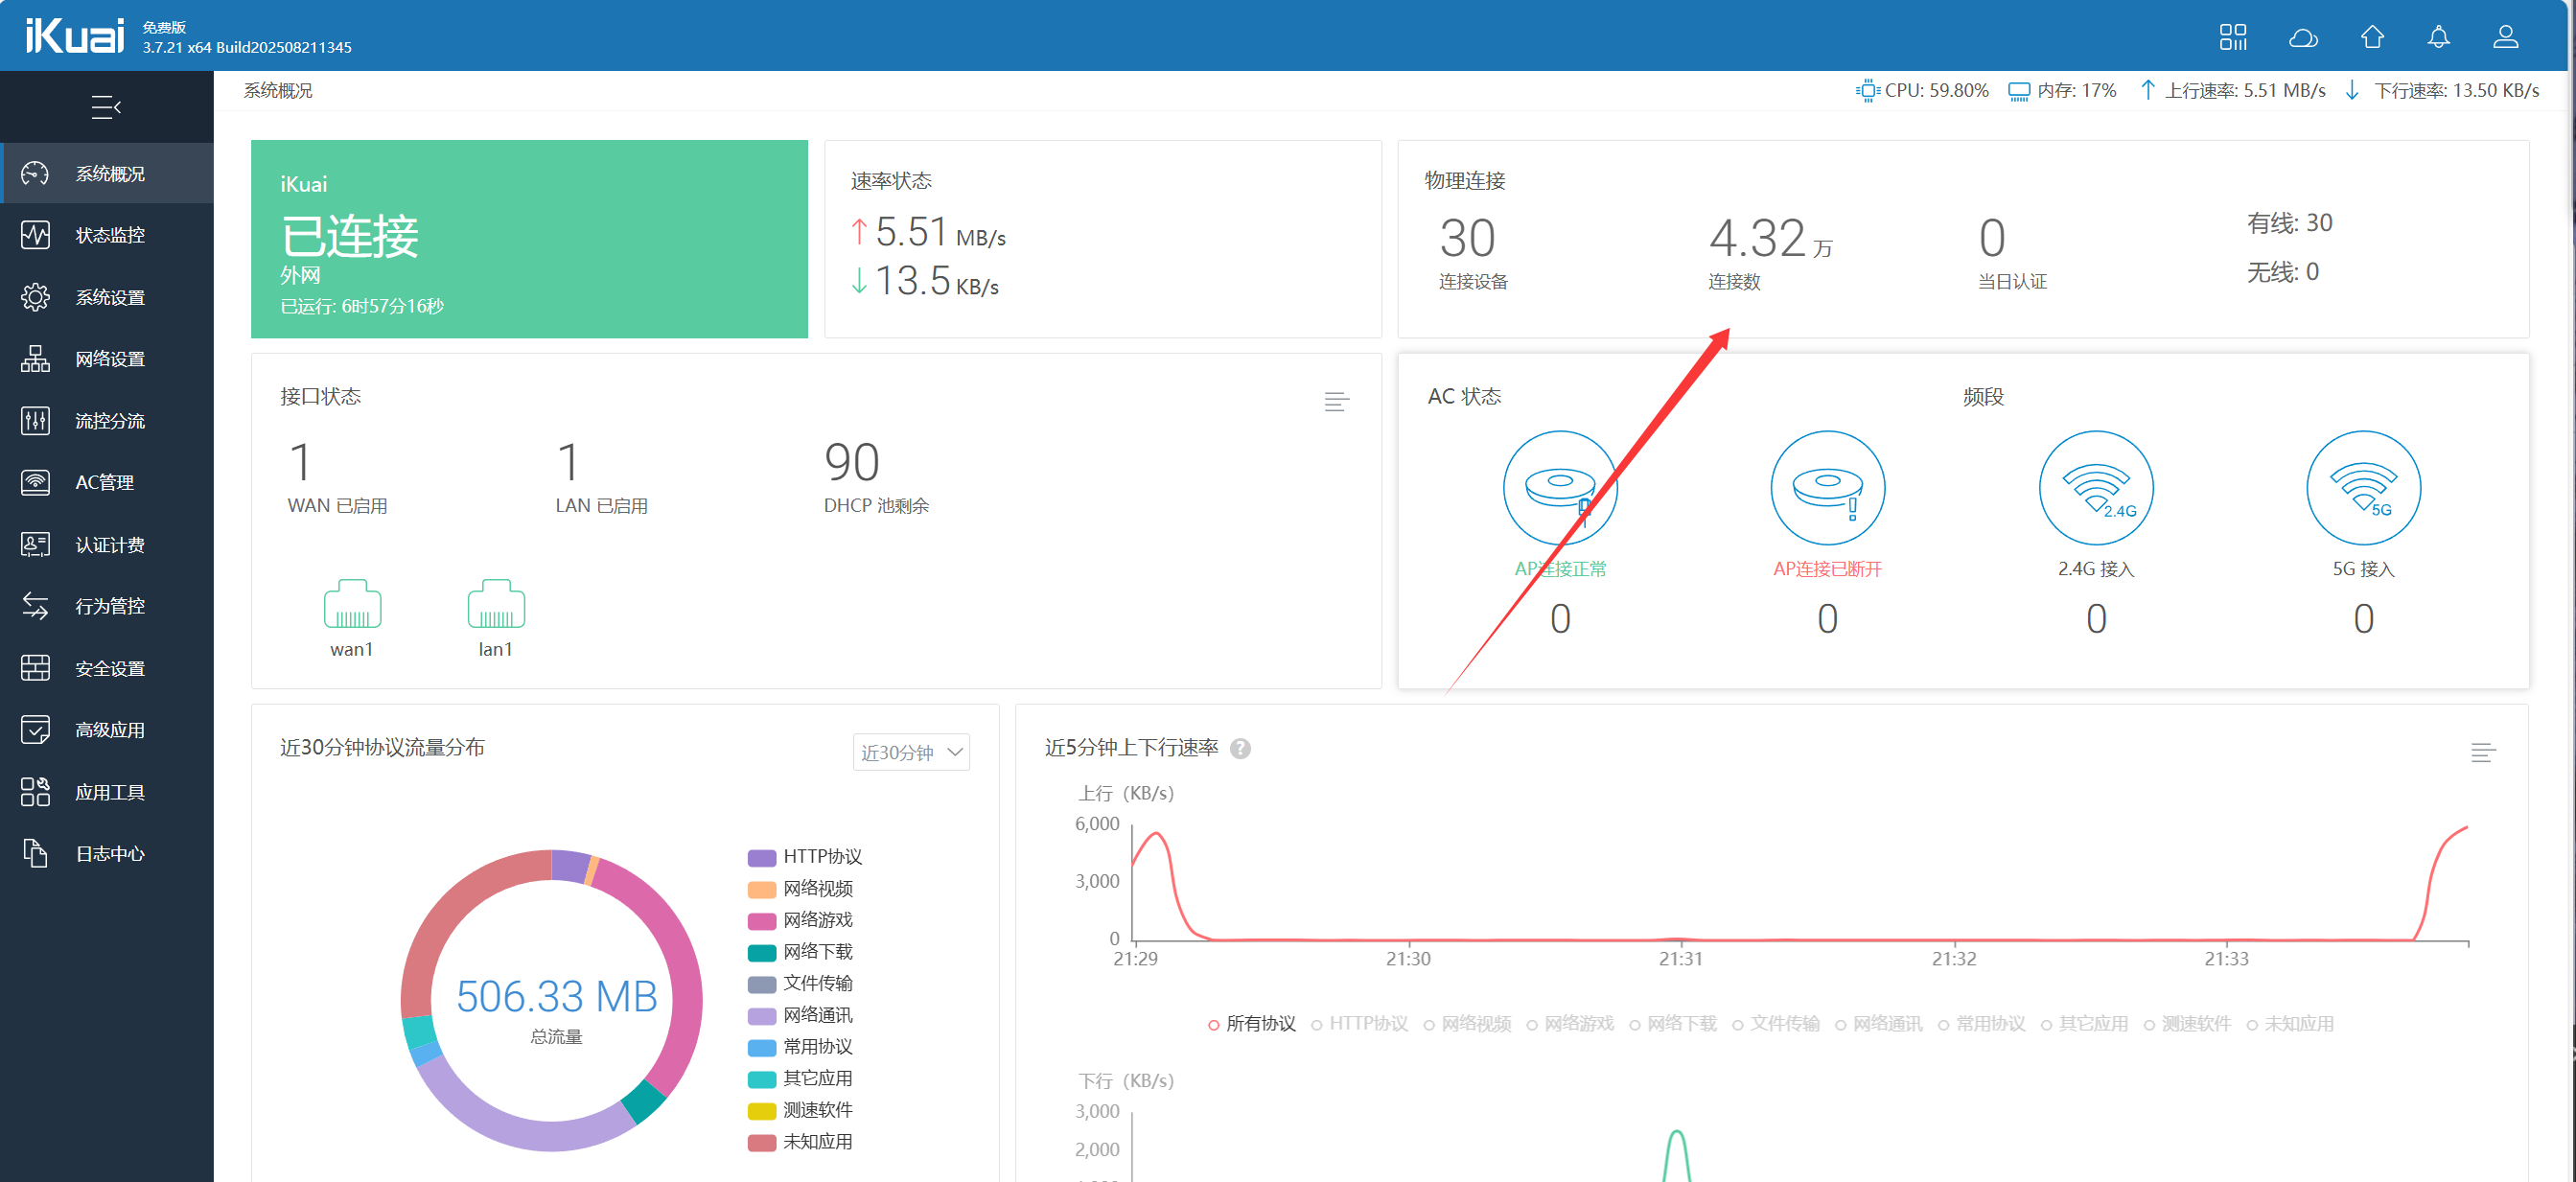
Task: Click the user account icon
Action: point(2504,37)
